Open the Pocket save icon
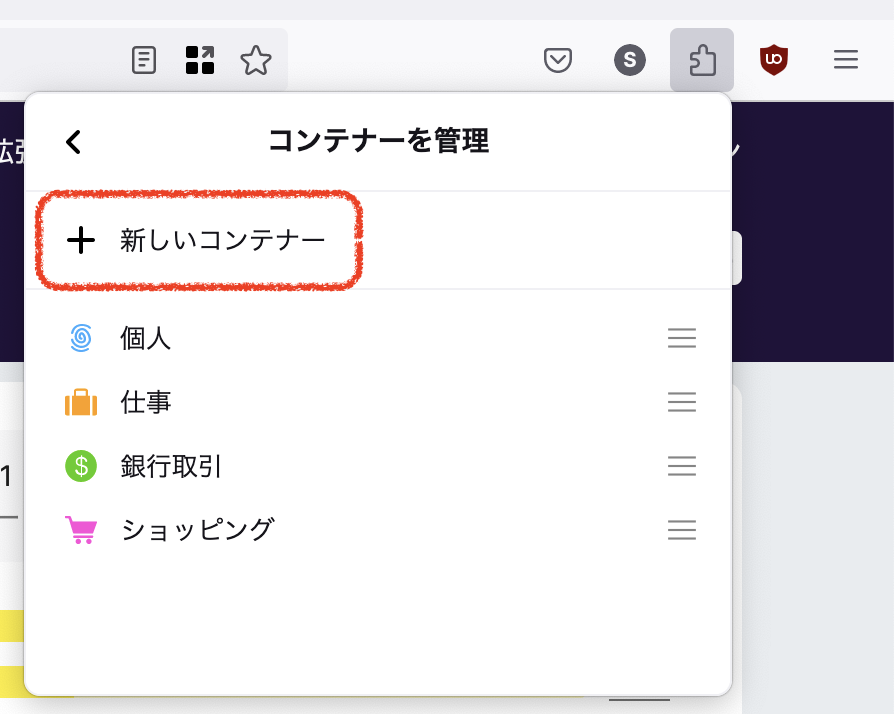Screen dimensions: 894x714 [557, 60]
